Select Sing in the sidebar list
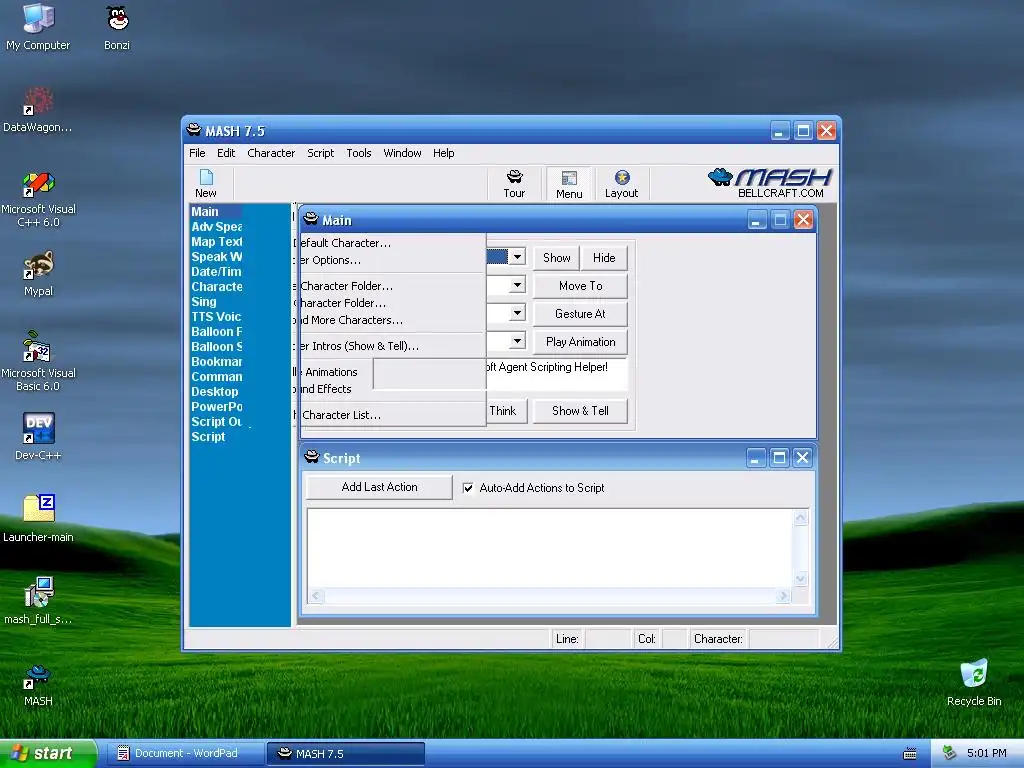The image size is (1024, 768). 204,302
